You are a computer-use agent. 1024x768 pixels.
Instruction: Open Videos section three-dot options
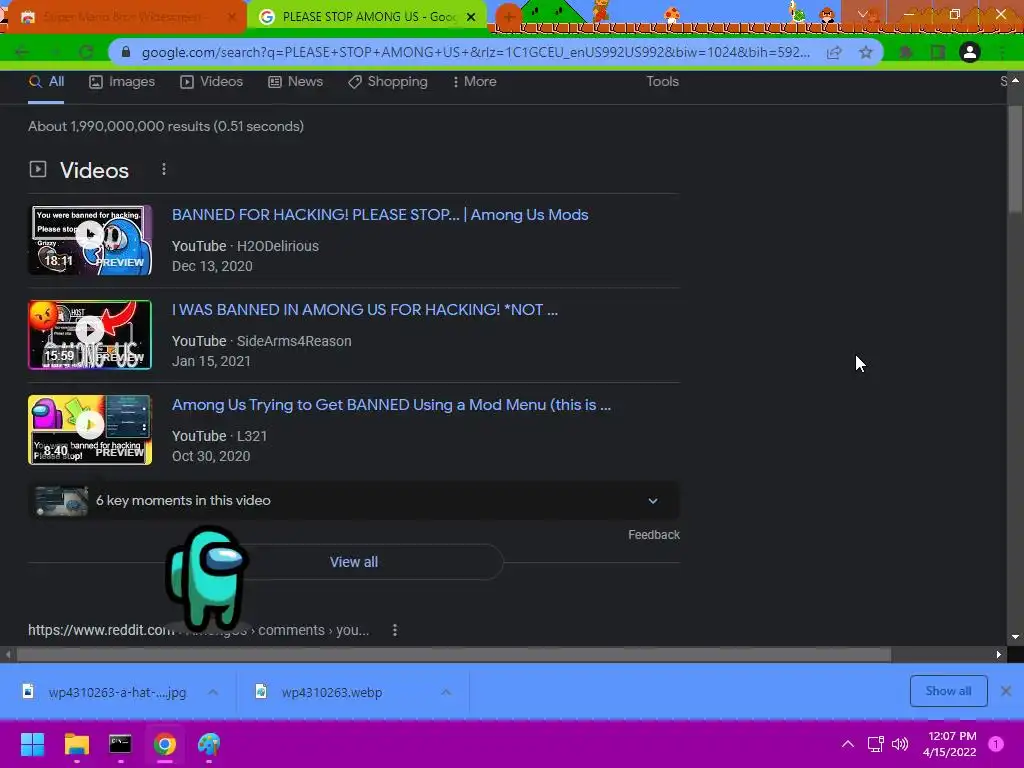click(x=164, y=170)
